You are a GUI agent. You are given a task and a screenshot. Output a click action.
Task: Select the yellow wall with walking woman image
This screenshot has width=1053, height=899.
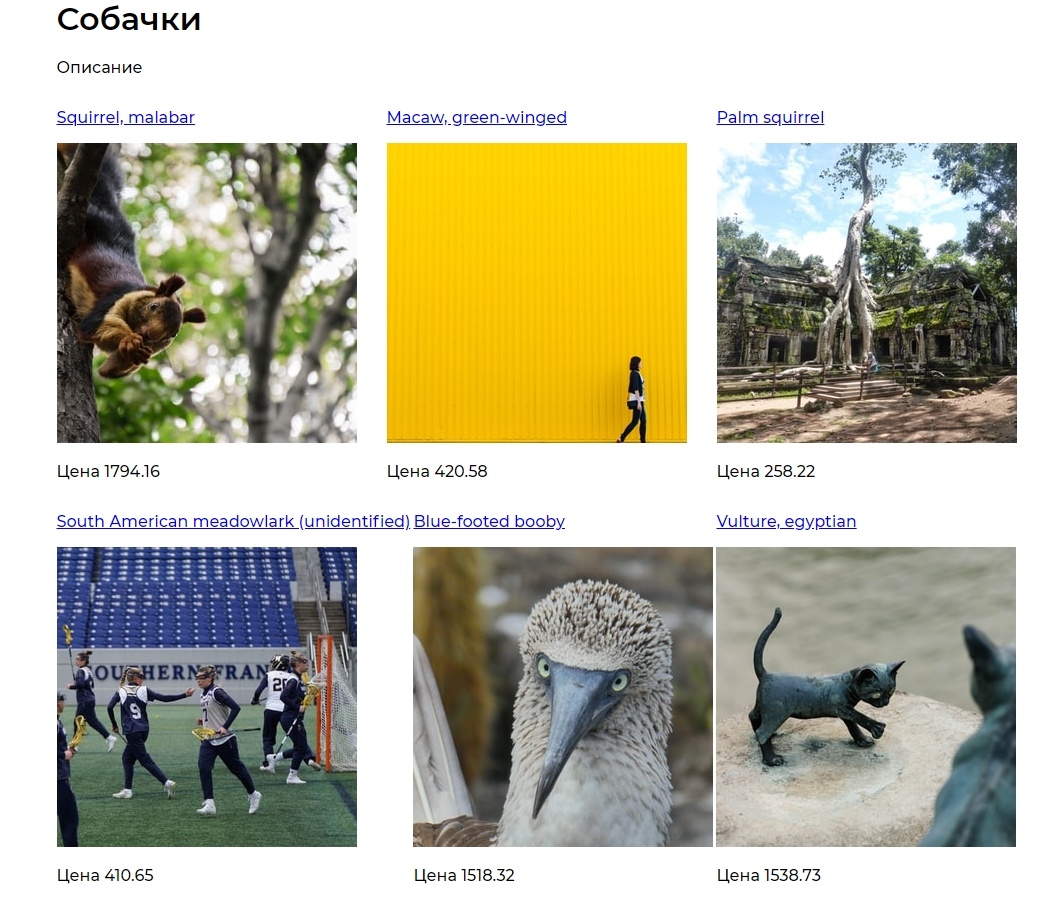[537, 293]
